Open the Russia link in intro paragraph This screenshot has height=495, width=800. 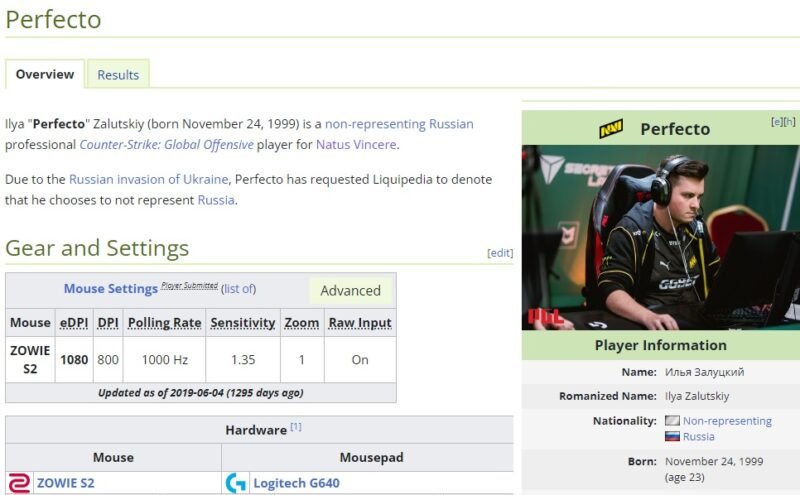coord(216,200)
